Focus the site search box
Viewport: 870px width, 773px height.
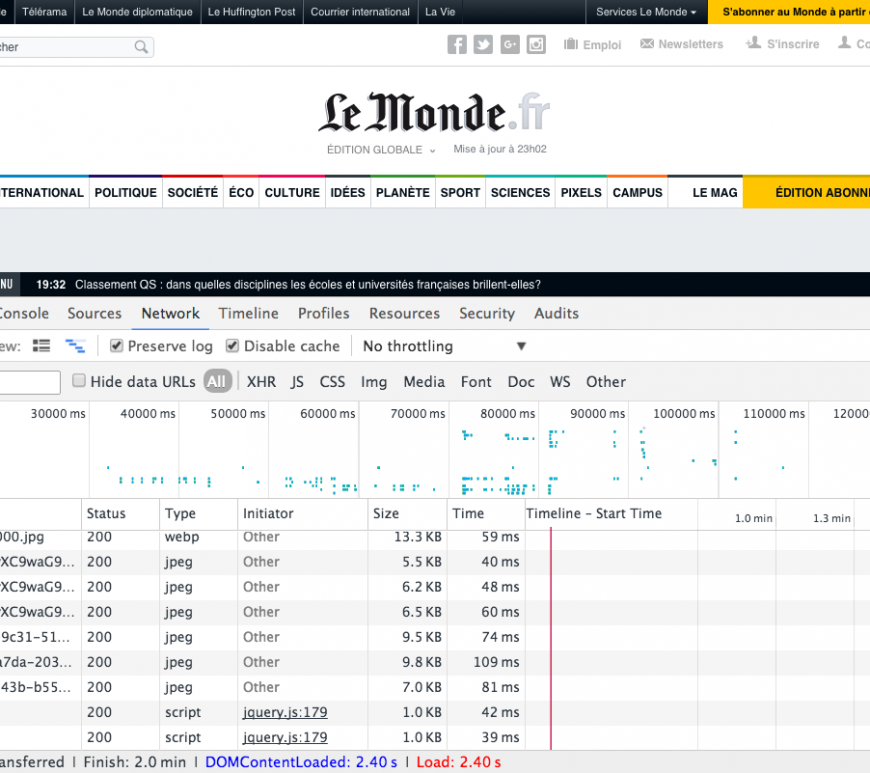[x=76, y=47]
